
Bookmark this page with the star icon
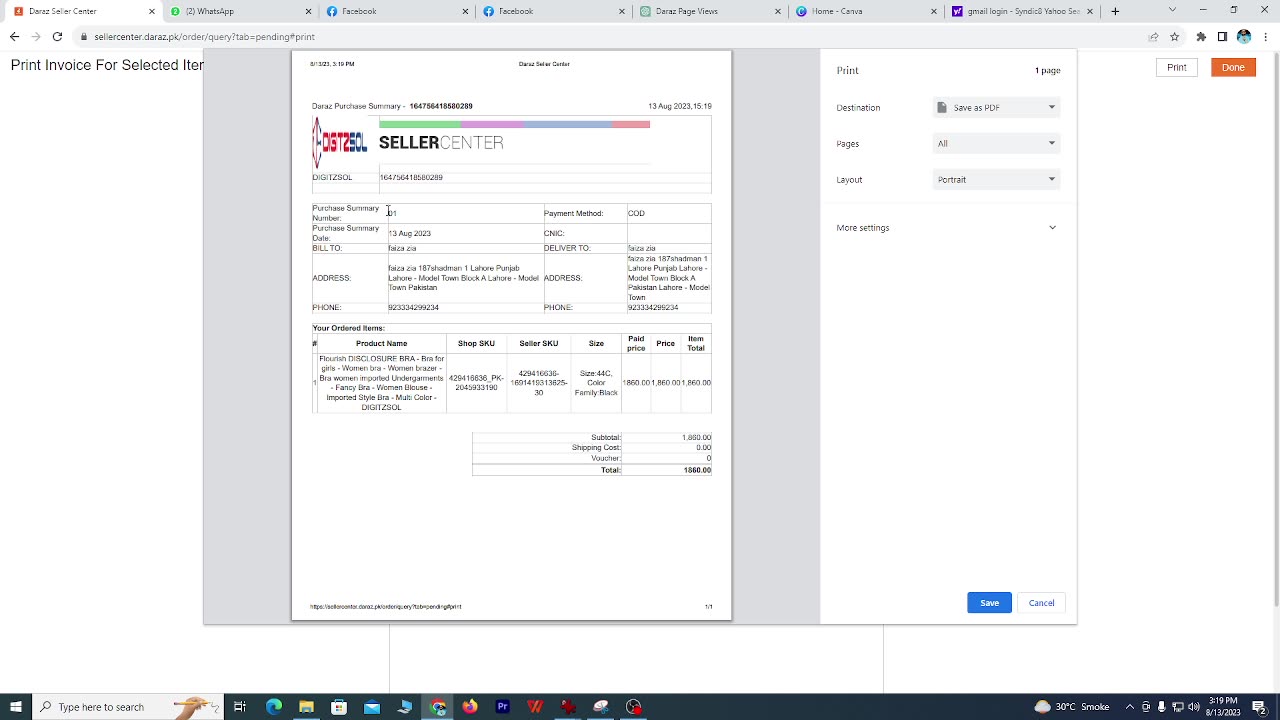(x=1175, y=37)
